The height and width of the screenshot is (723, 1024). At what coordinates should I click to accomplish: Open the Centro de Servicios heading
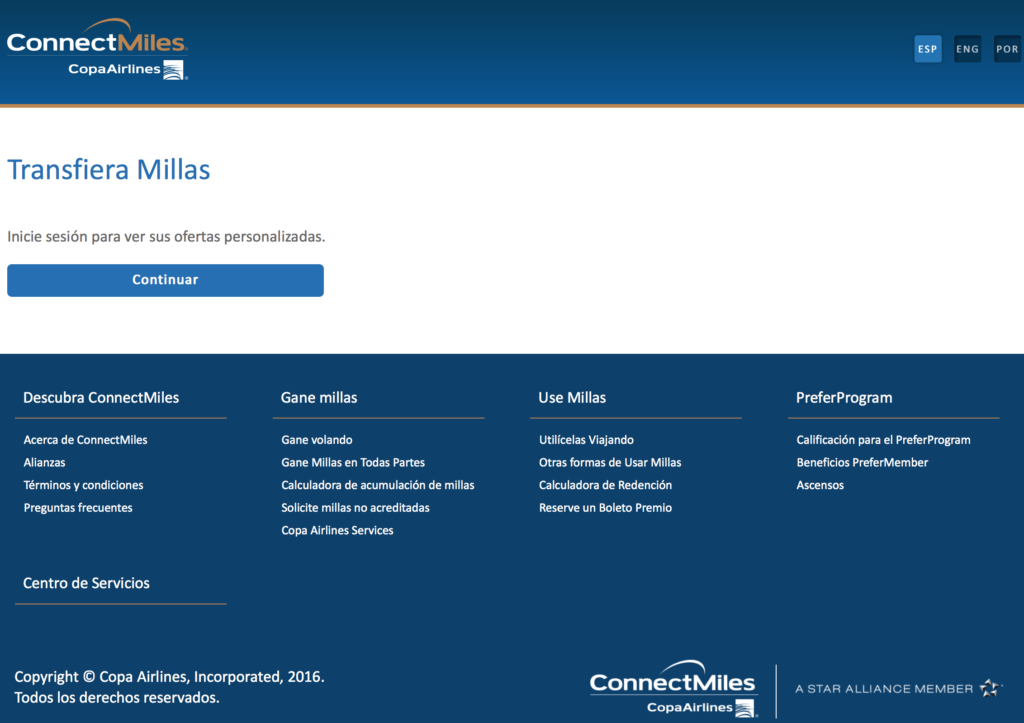click(x=86, y=583)
